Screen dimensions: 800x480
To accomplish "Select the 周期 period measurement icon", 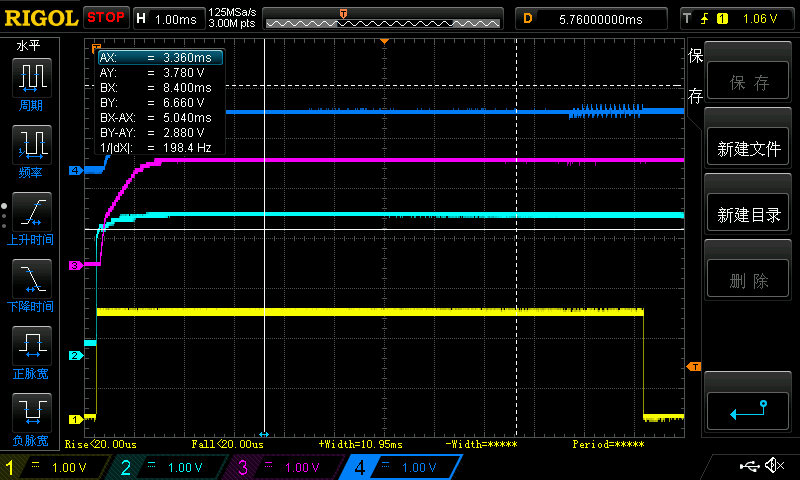I will [x=32, y=78].
